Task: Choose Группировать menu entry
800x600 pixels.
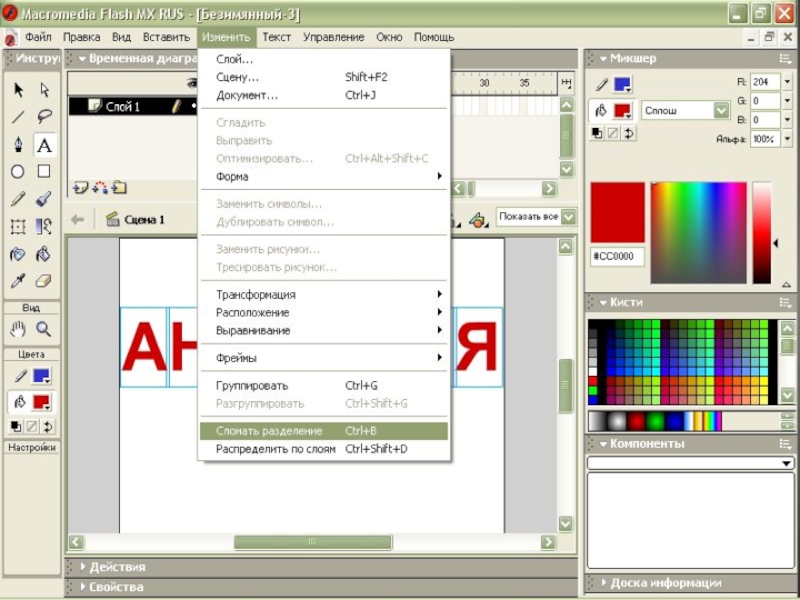Action: 324,386
